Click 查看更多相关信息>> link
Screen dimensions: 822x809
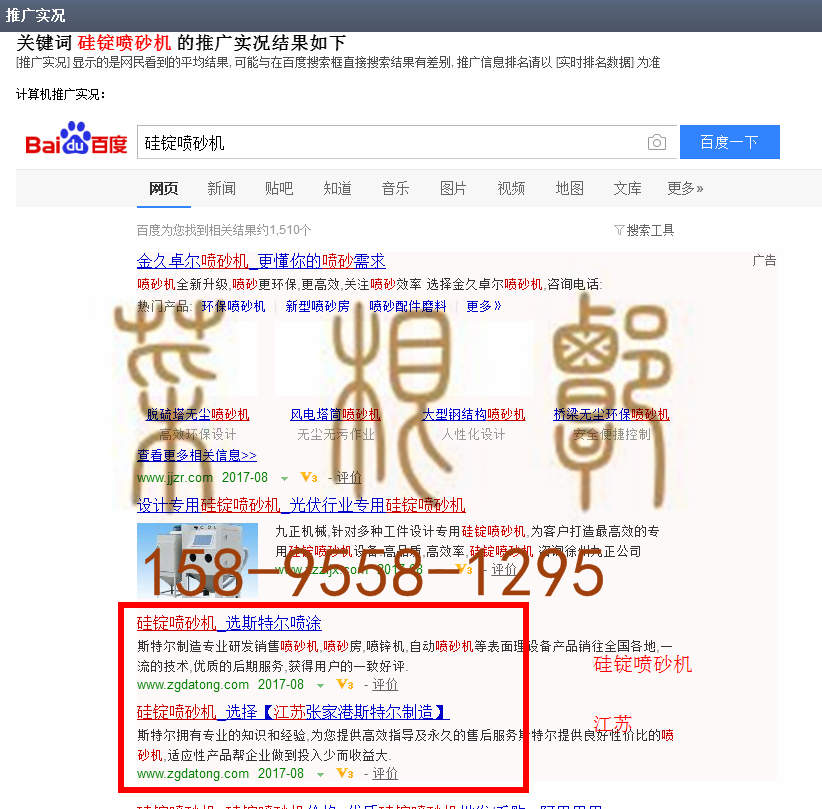(x=197, y=456)
